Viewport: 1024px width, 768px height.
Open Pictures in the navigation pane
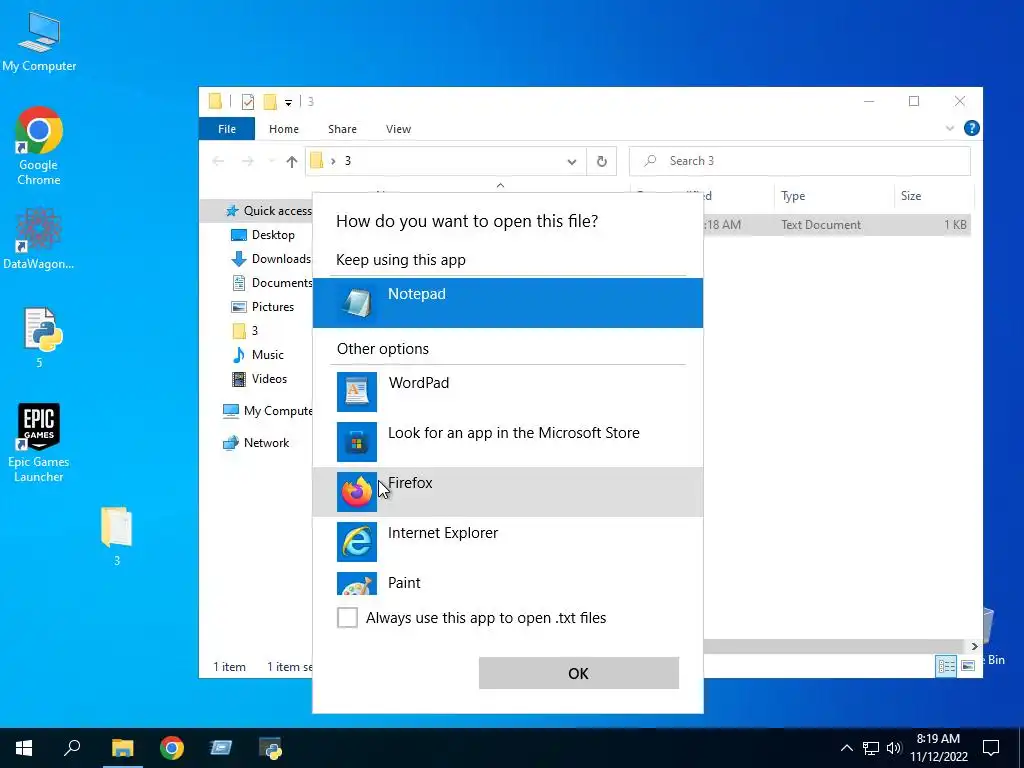coord(263,306)
